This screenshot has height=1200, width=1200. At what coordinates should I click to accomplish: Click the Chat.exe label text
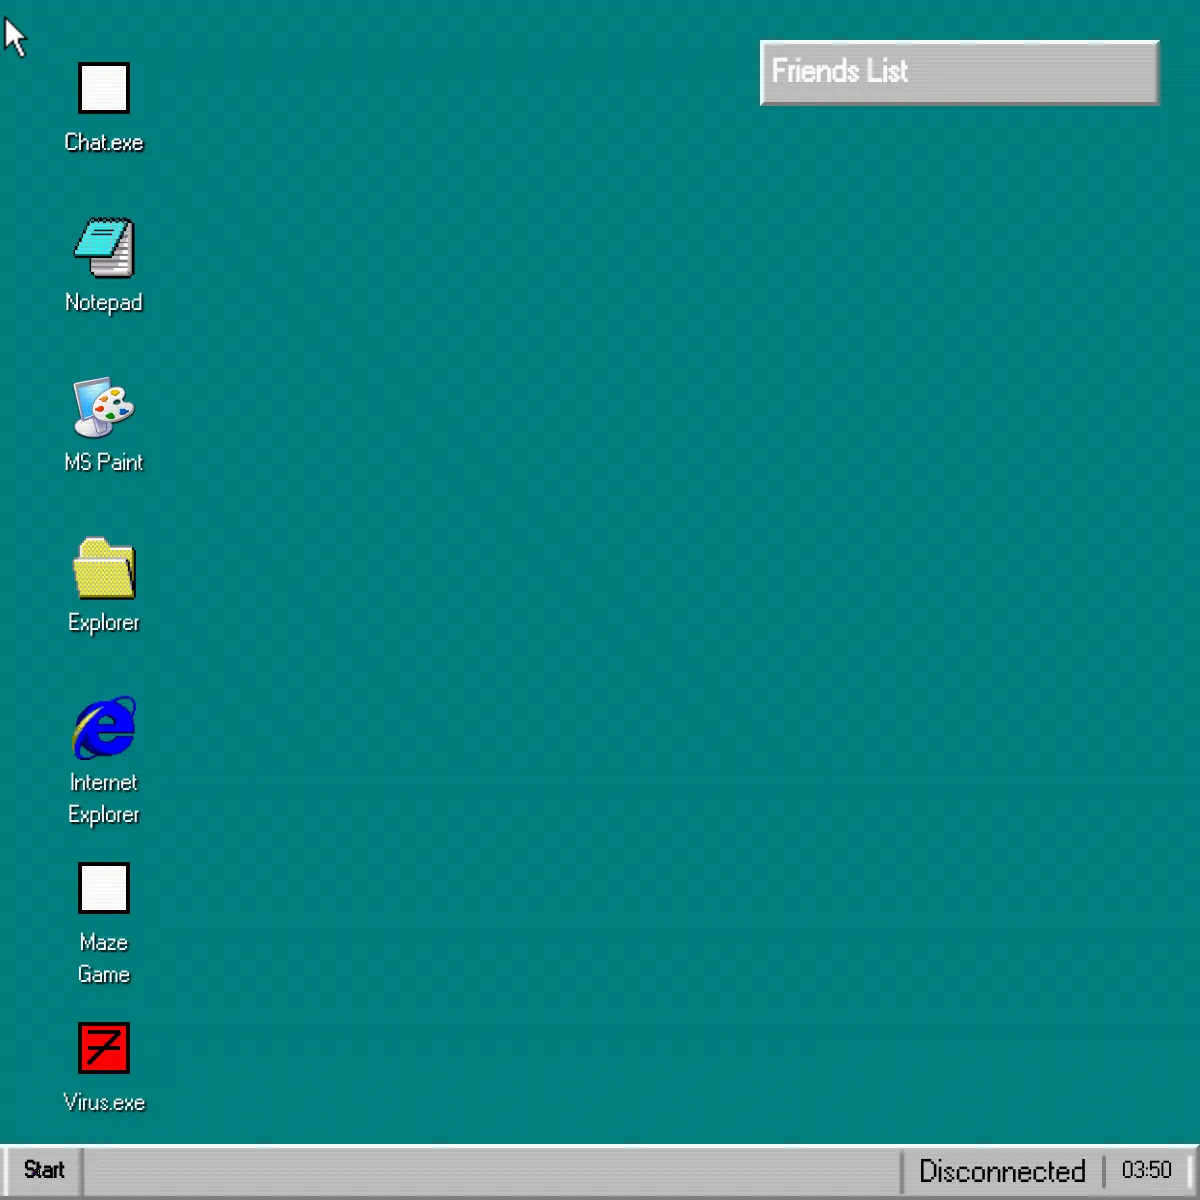coord(103,142)
